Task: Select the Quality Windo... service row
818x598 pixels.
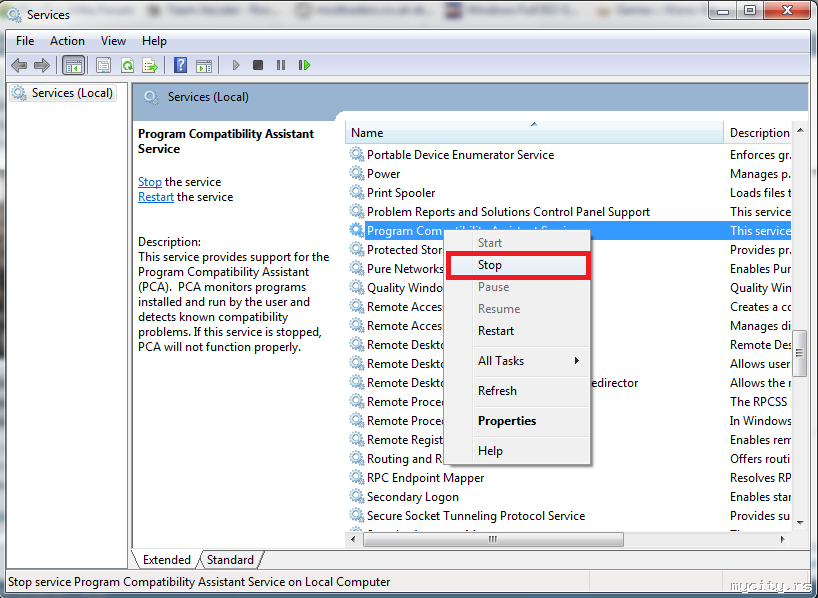Action: (404, 288)
